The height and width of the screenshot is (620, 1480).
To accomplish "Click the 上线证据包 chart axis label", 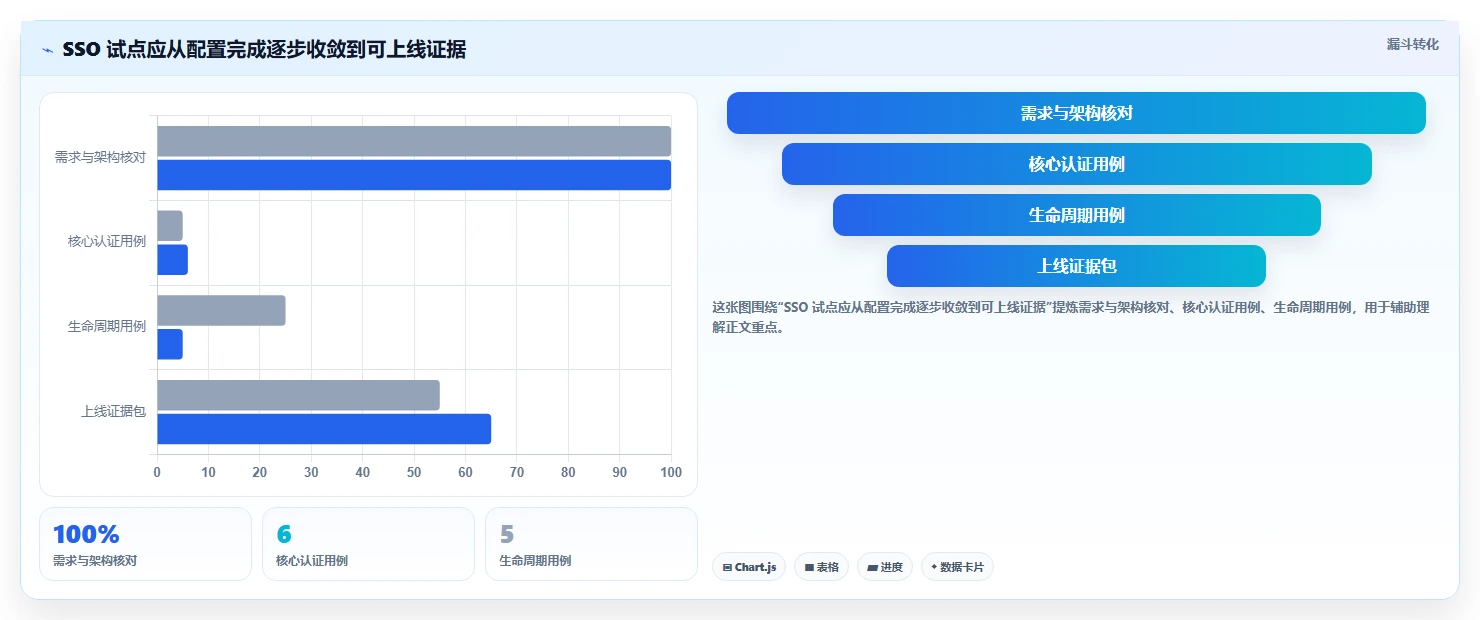I will point(113,411).
